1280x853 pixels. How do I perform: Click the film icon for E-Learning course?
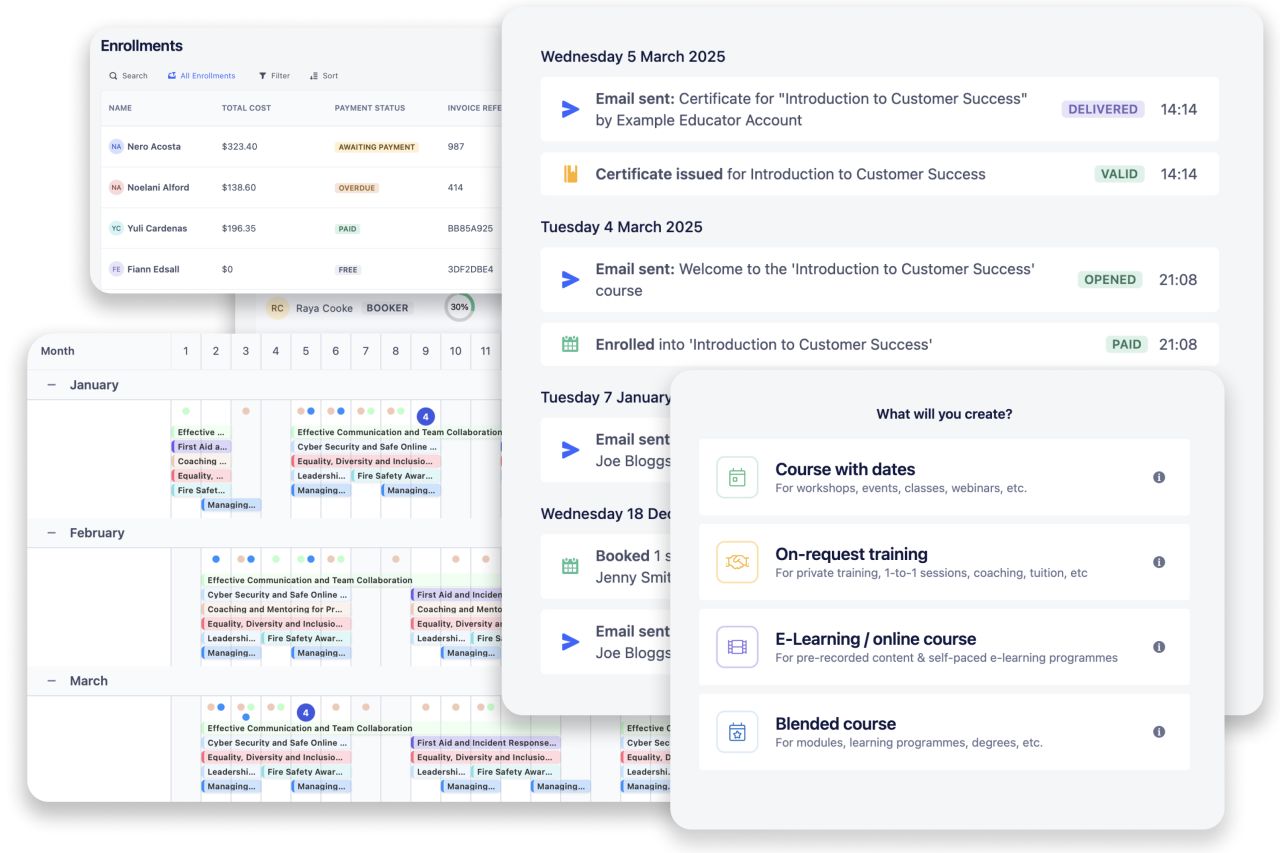point(737,647)
